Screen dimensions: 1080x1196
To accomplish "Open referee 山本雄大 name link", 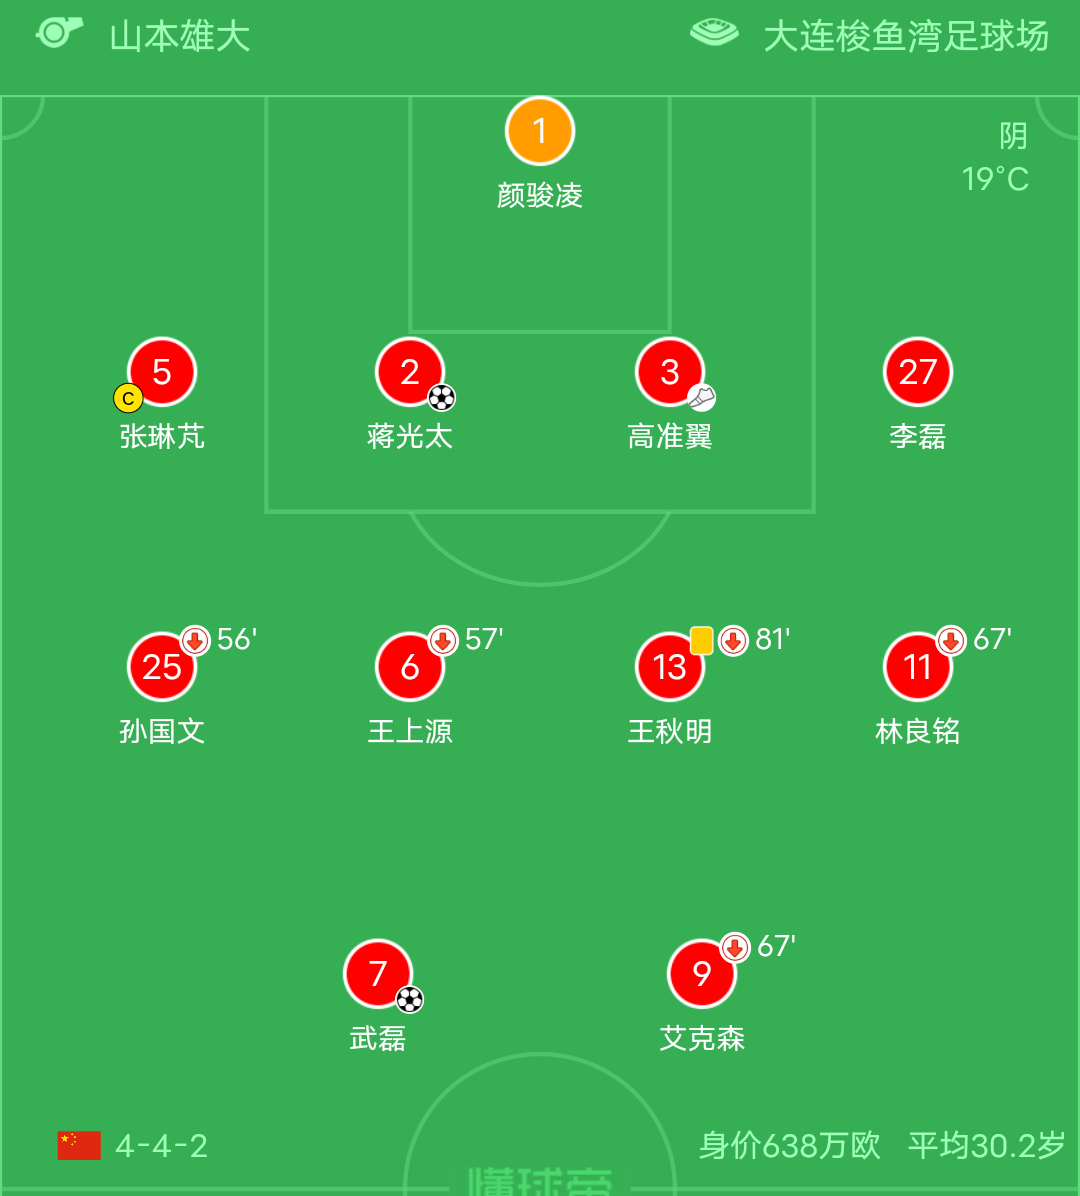I will [180, 37].
